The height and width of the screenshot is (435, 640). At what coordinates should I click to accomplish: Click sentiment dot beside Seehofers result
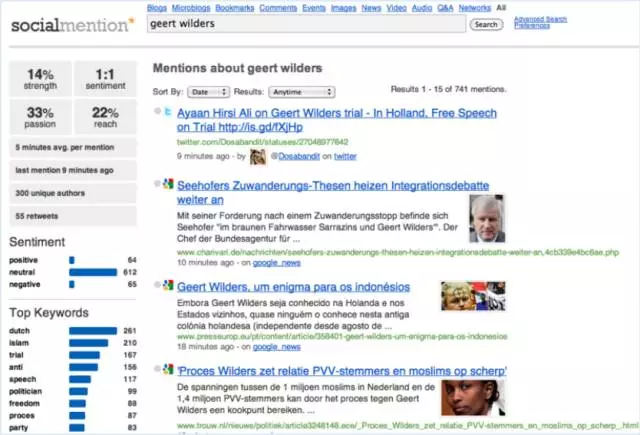click(157, 184)
